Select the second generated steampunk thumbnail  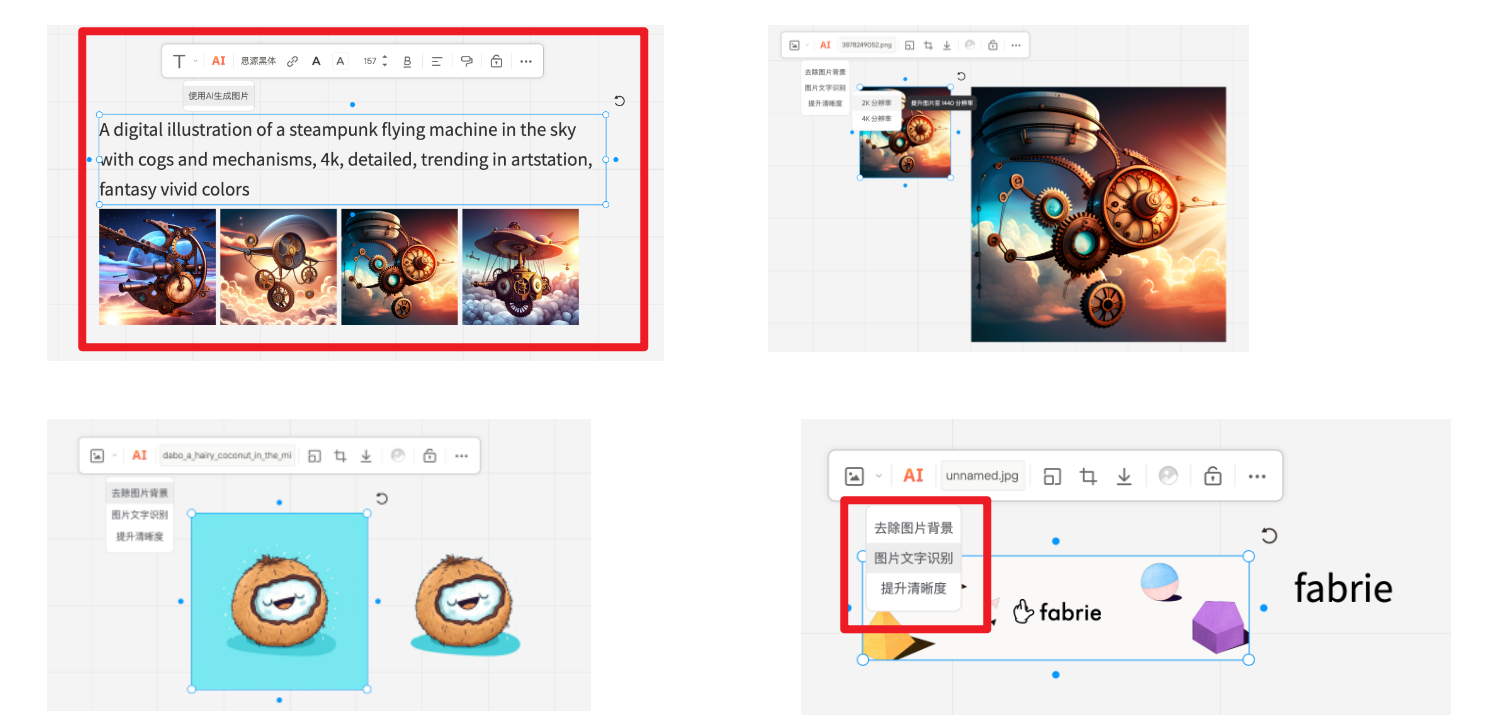click(x=278, y=266)
